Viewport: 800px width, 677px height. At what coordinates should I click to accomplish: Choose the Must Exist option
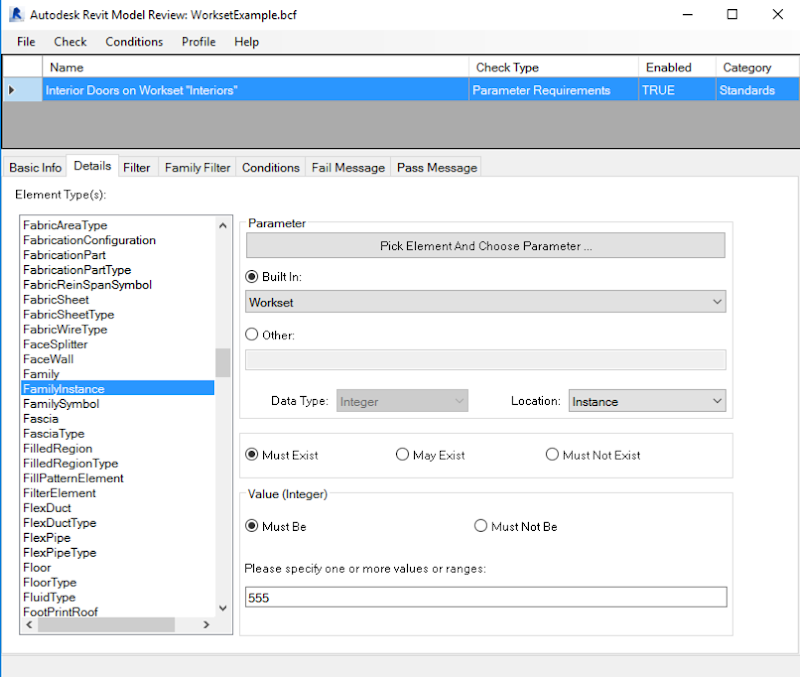[x=252, y=455]
